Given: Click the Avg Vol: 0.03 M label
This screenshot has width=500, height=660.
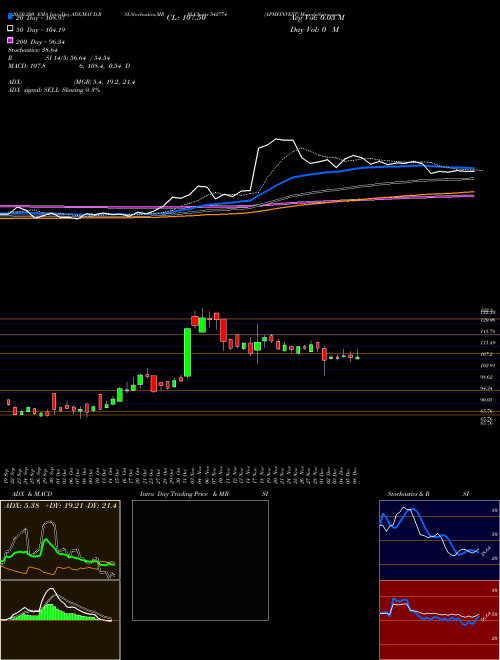Looking at the screenshot, I should (x=317, y=18).
